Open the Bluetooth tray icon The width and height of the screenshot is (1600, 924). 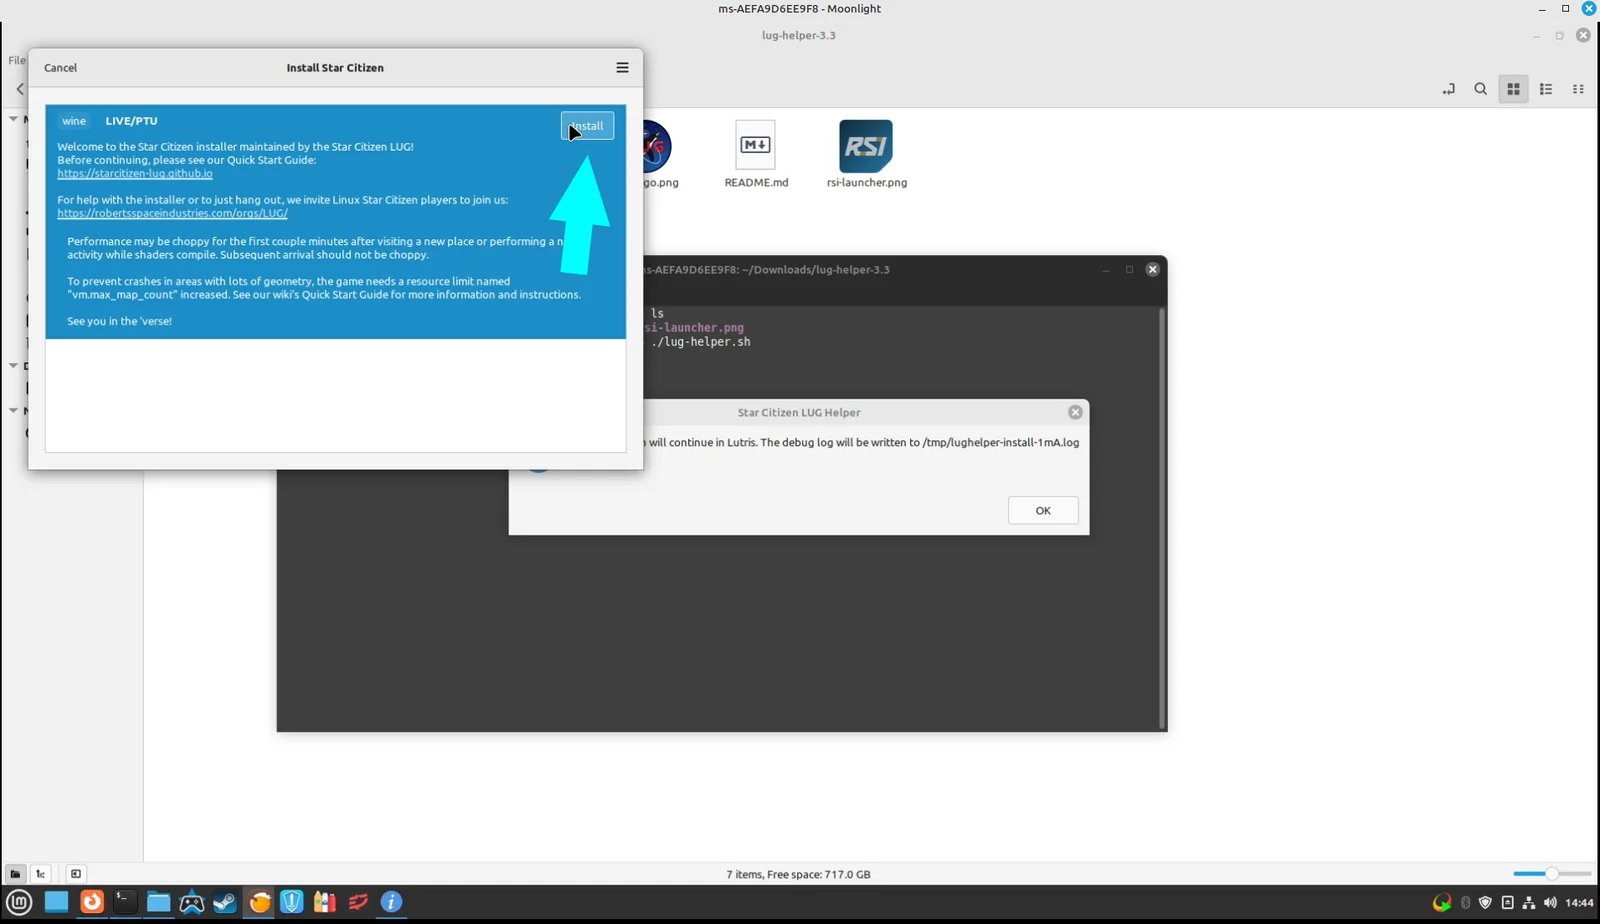(x=1466, y=903)
